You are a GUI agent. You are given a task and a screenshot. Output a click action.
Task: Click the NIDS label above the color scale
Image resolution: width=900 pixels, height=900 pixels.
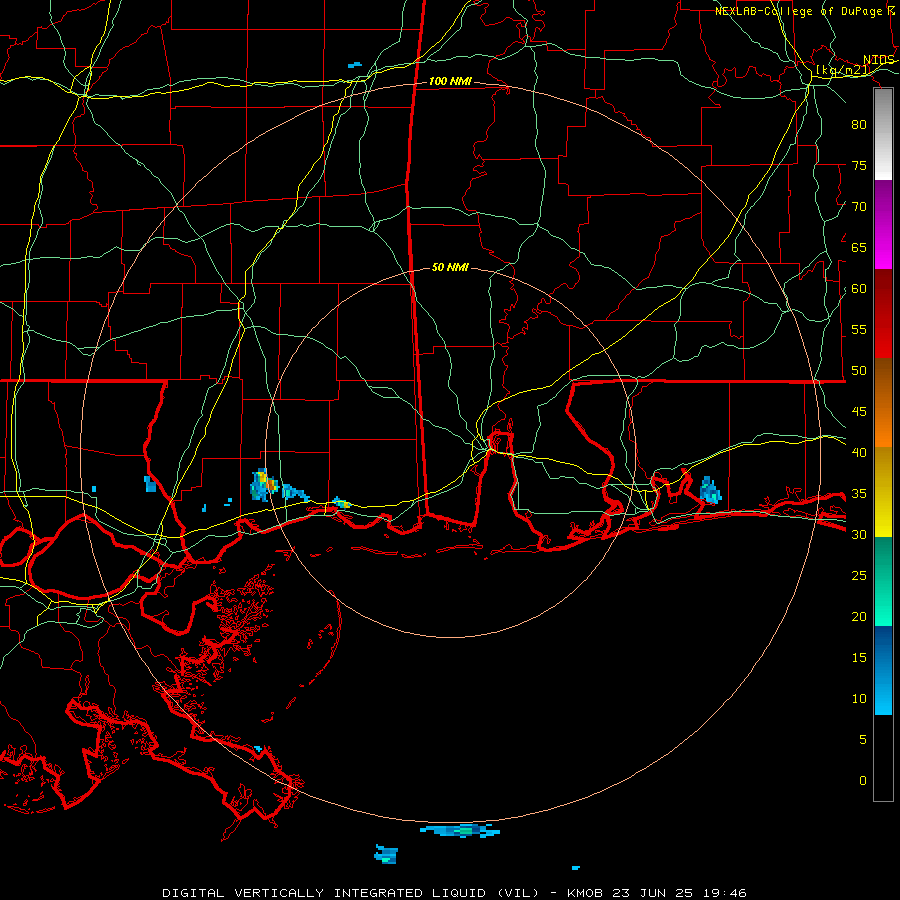879,60
